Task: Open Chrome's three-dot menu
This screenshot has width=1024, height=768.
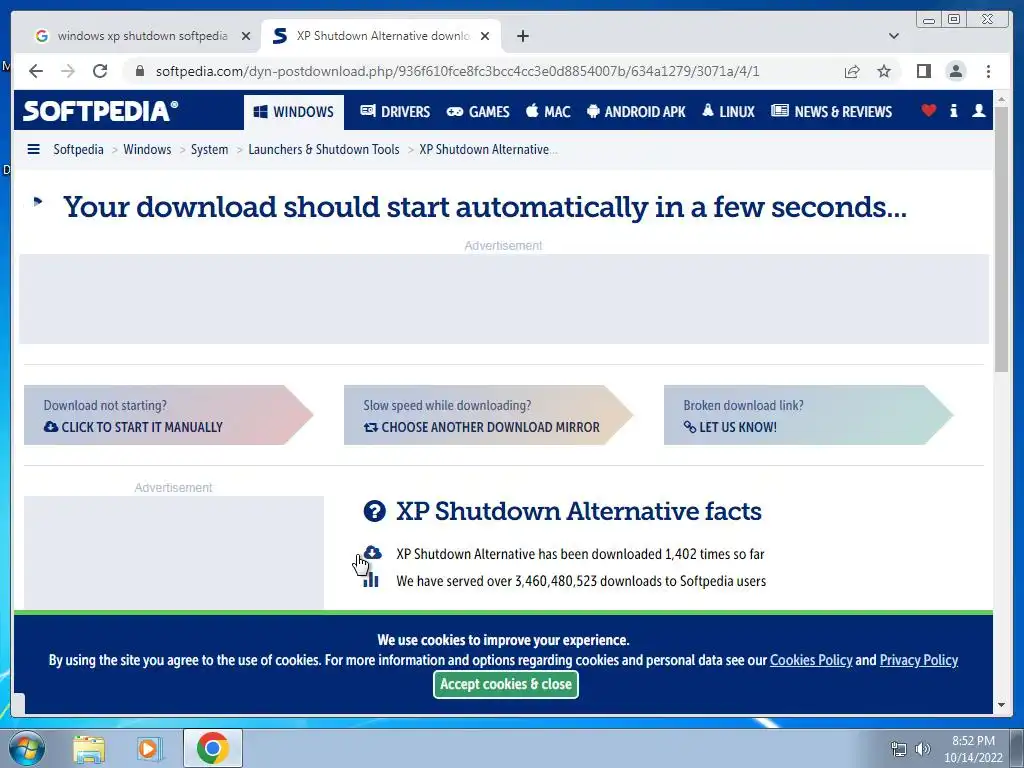Action: pos(988,71)
